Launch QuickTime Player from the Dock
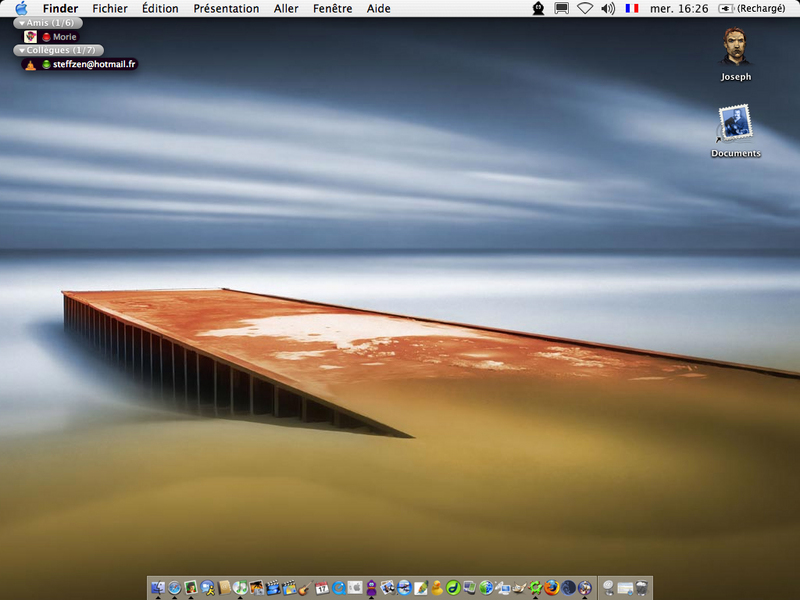 click(x=338, y=588)
